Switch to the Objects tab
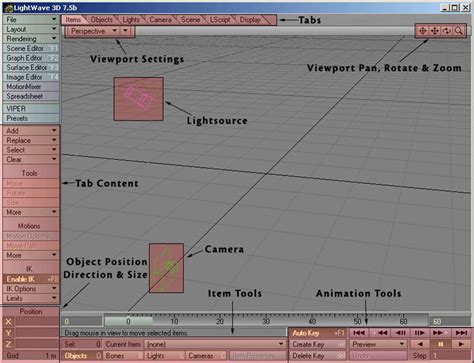The width and height of the screenshot is (474, 363). pyautogui.click(x=102, y=20)
